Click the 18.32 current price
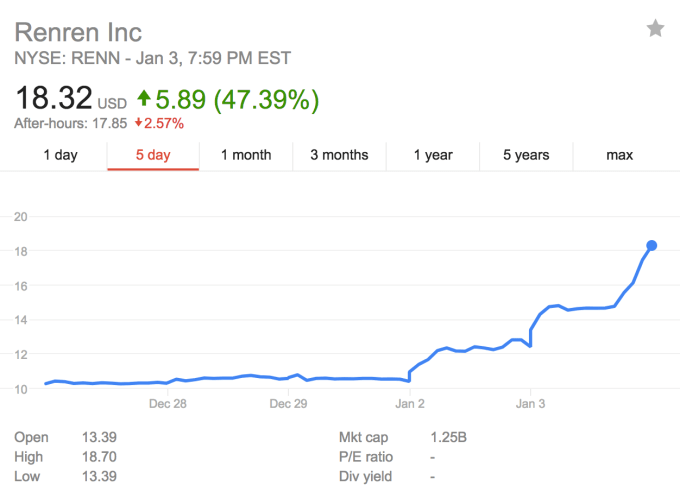The image size is (680, 504). coord(52,99)
